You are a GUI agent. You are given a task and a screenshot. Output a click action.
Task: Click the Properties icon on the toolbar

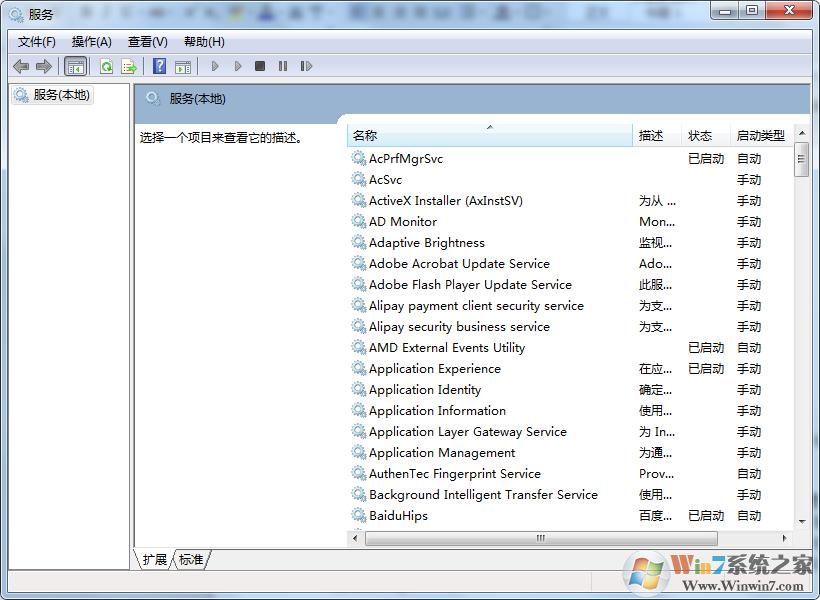coord(184,65)
